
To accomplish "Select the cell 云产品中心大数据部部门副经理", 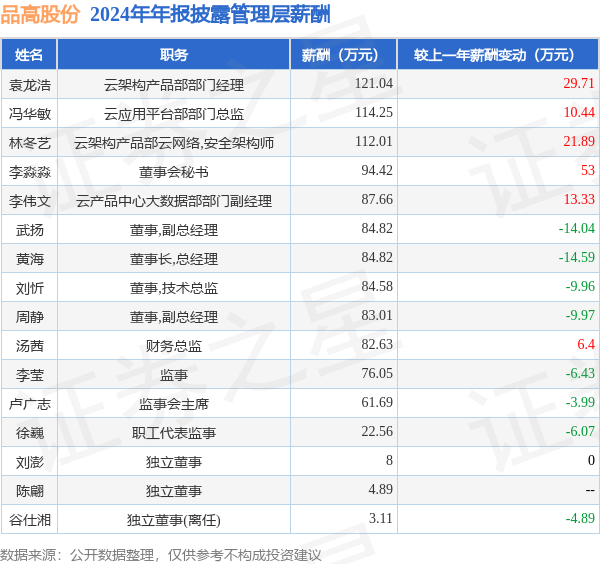I will click(174, 201).
